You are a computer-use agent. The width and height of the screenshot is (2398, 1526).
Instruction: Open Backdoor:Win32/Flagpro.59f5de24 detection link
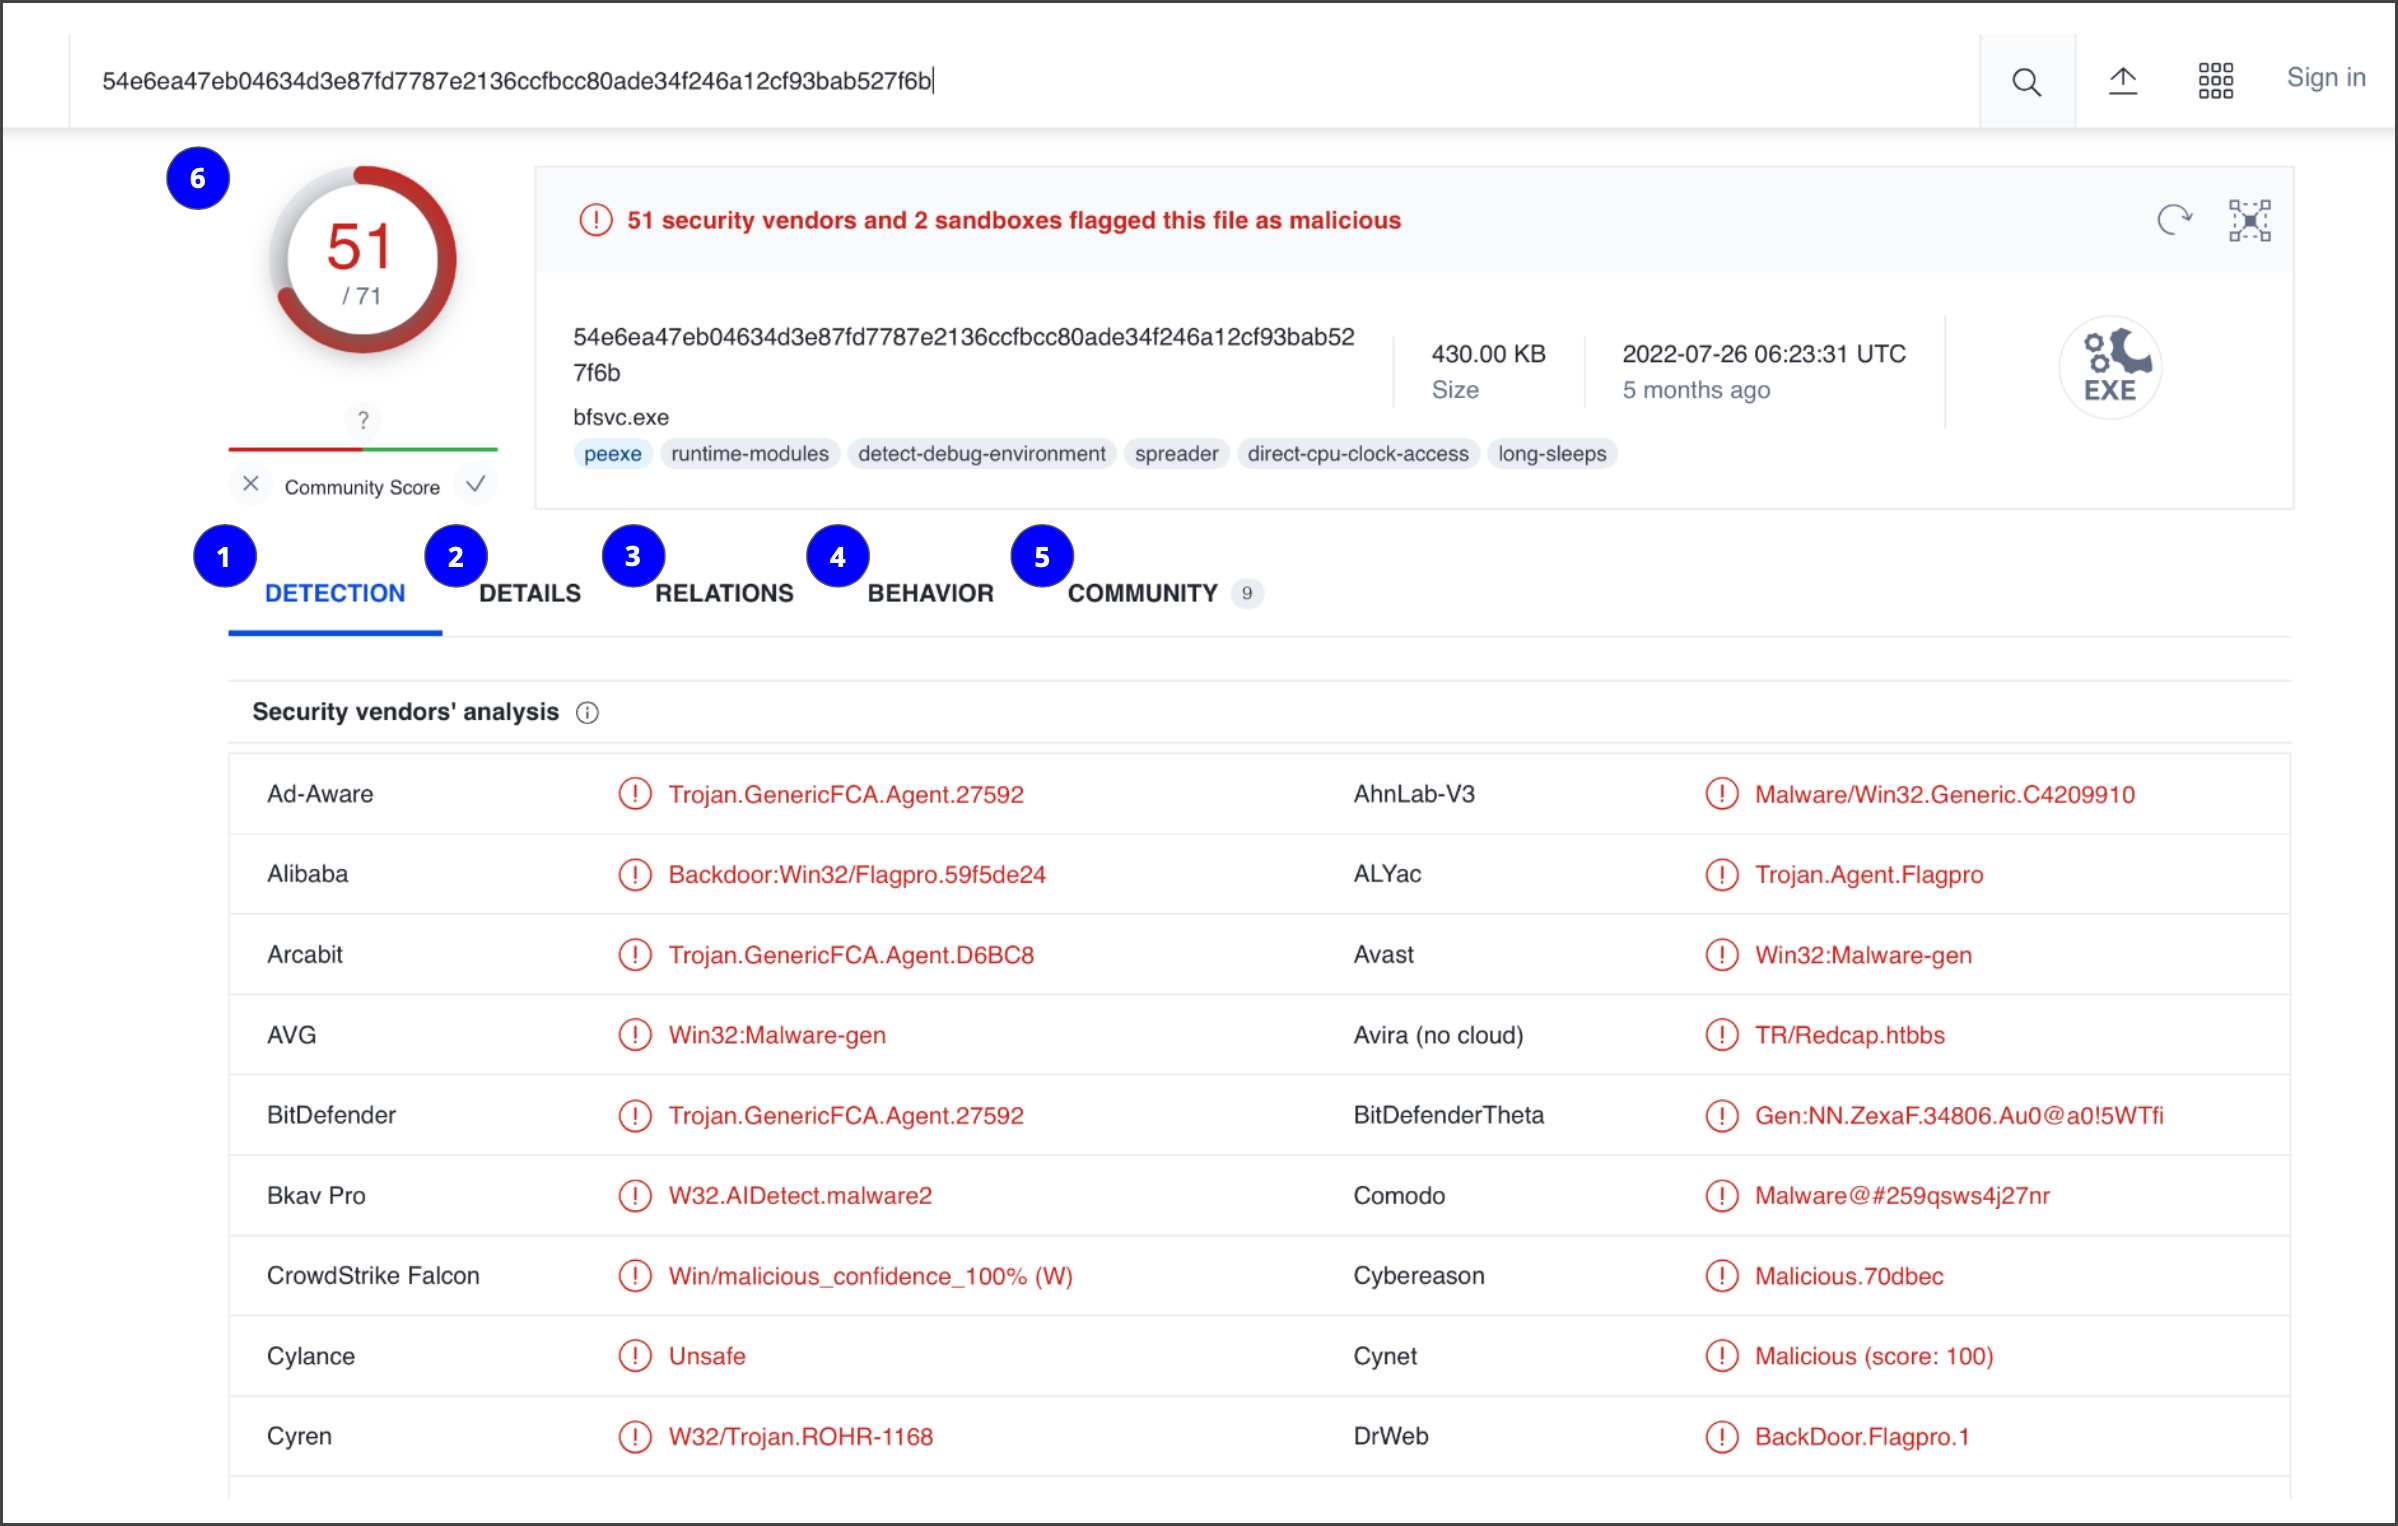[857, 873]
